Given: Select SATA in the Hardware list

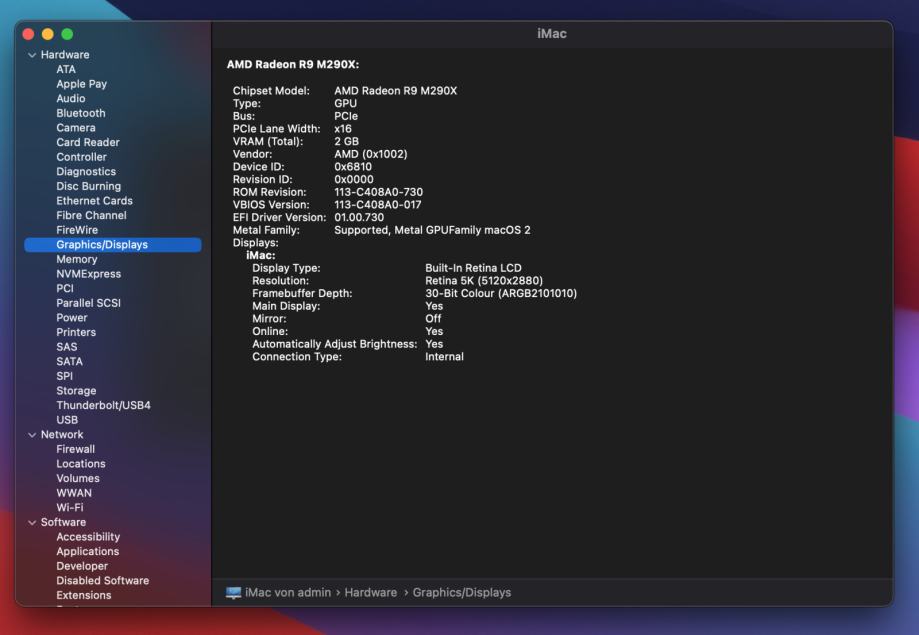Looking at the screenshot, I should [69, 362].
